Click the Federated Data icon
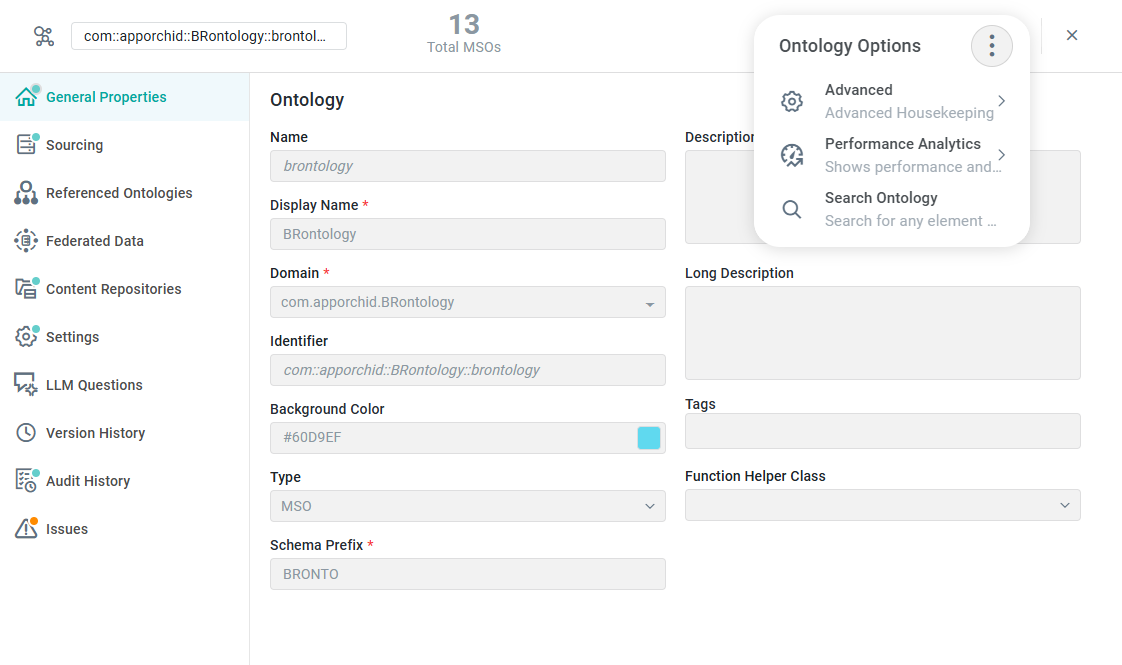This screenshot has width=1122, height=665. click(x=26, y=241)
